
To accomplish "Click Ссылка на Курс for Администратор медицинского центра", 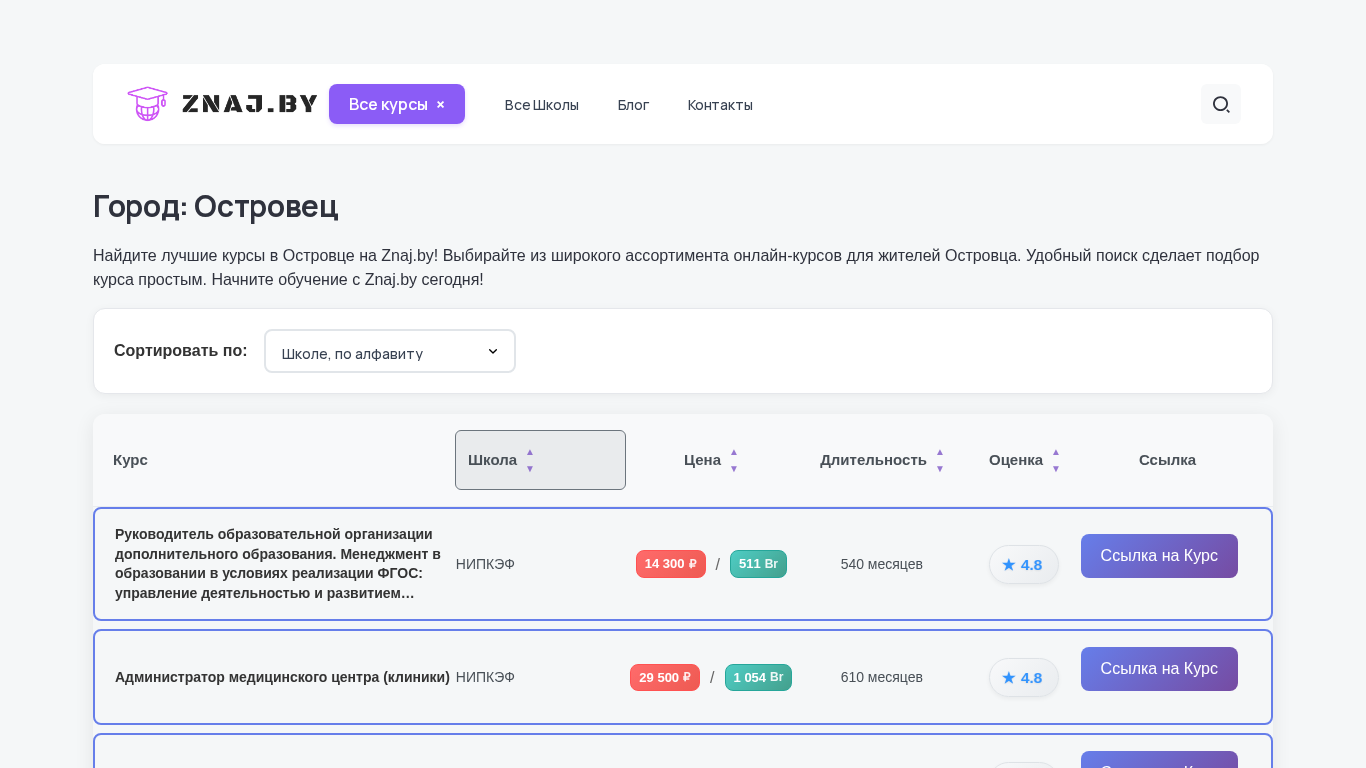I will 1159,669.
